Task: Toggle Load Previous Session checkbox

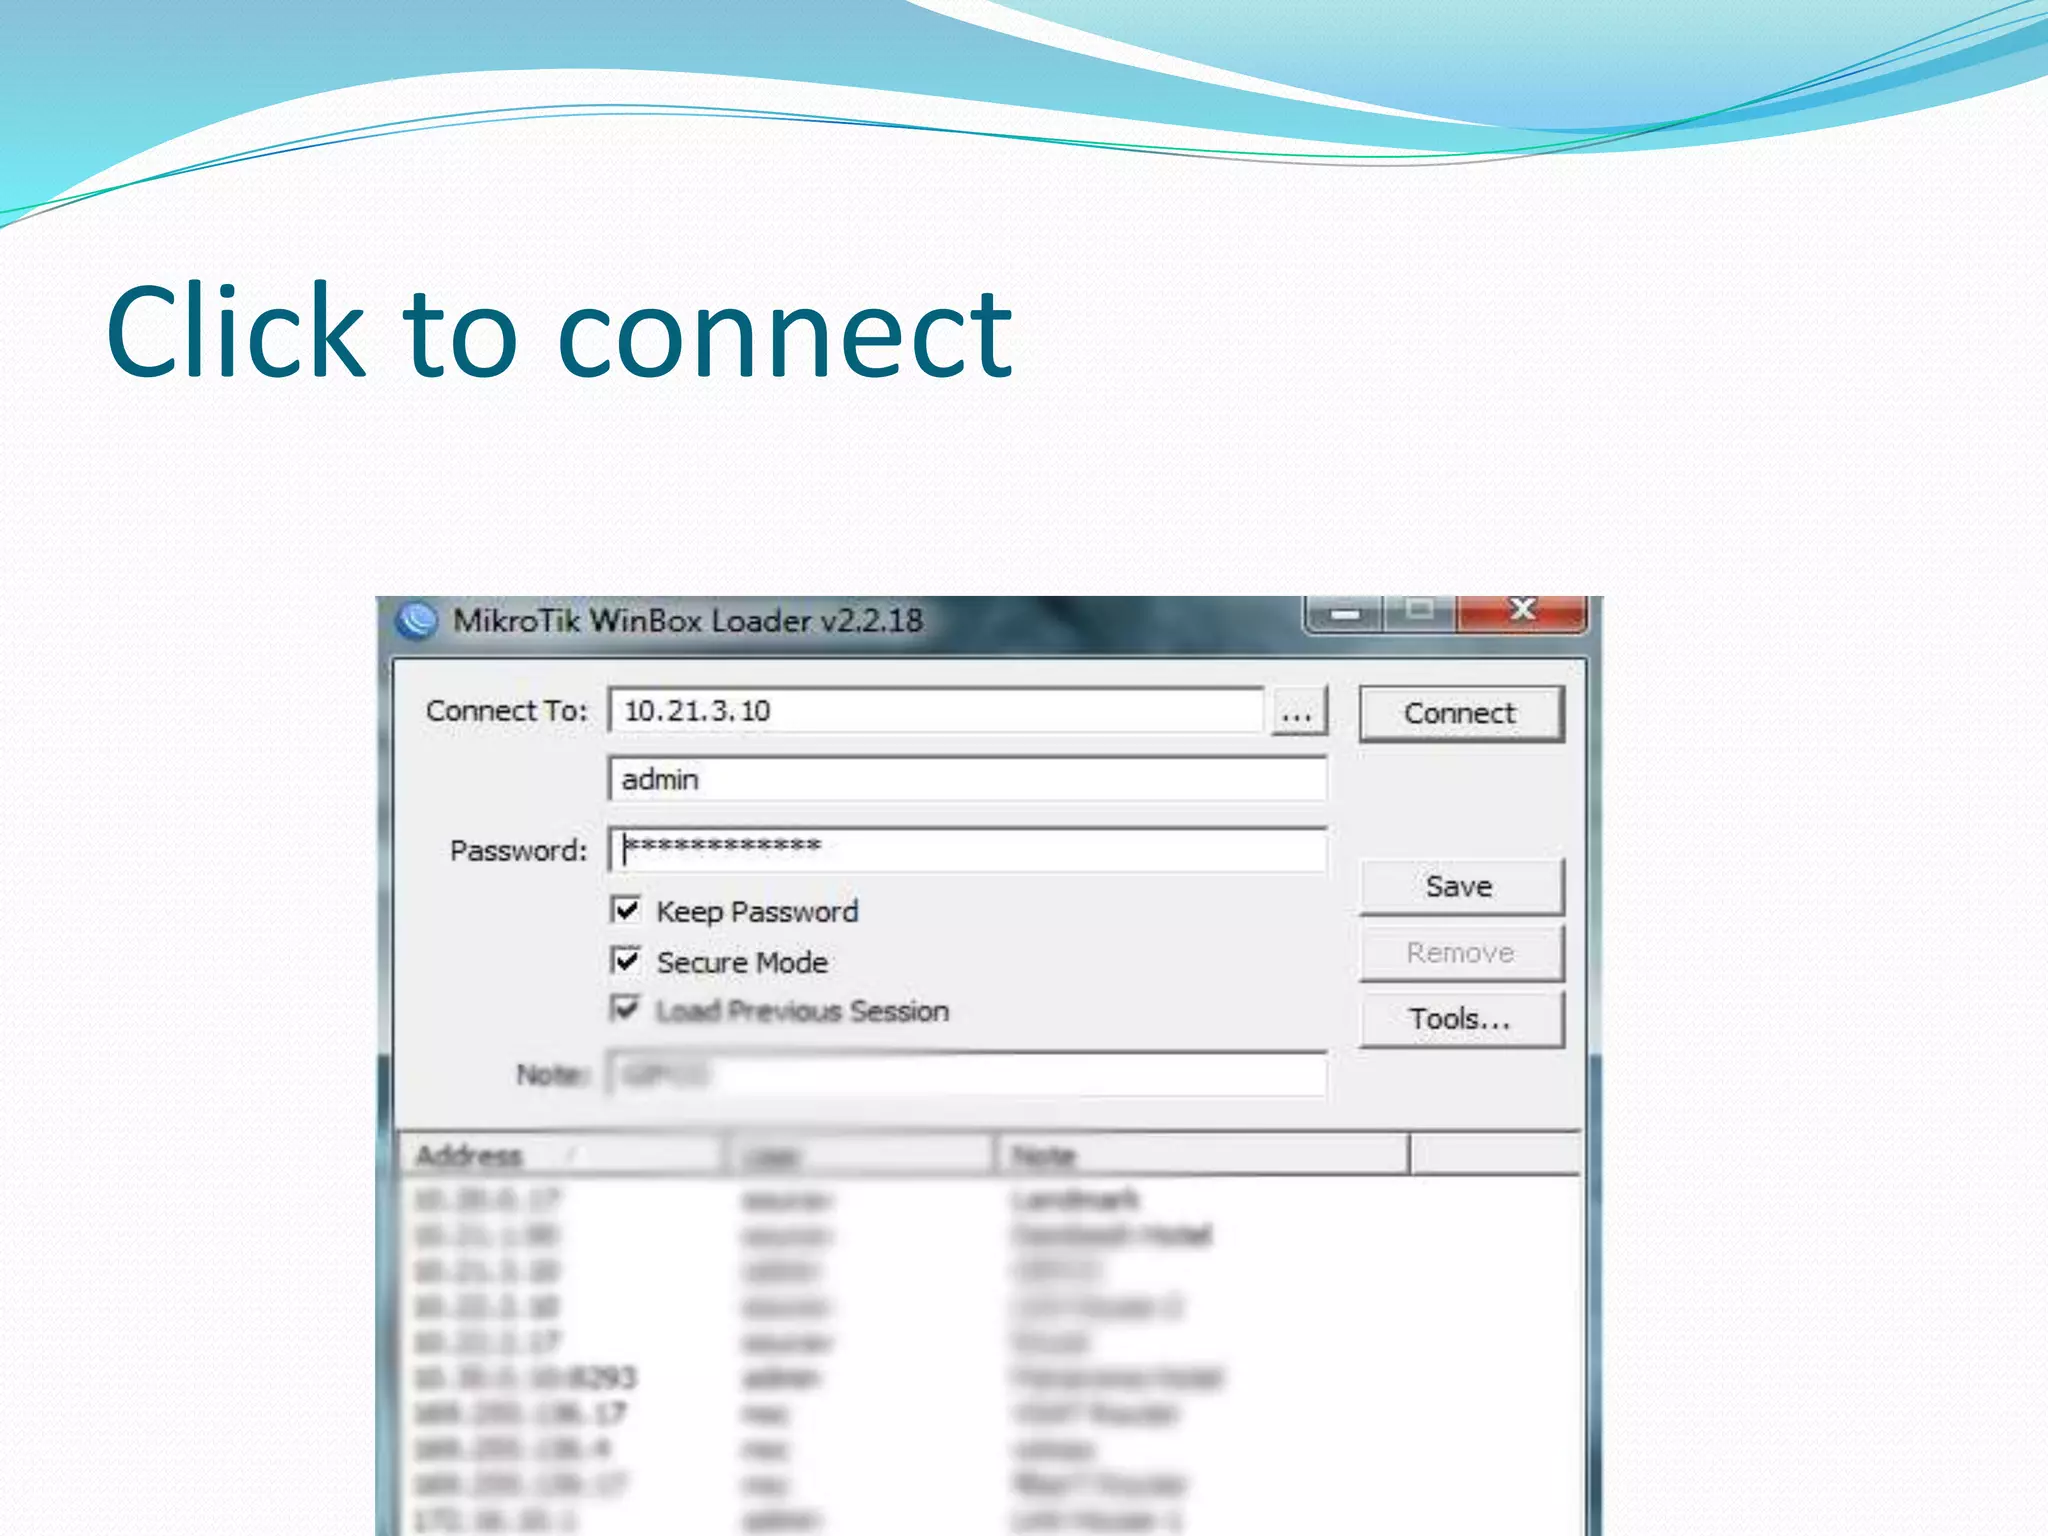Action: 626,1008
